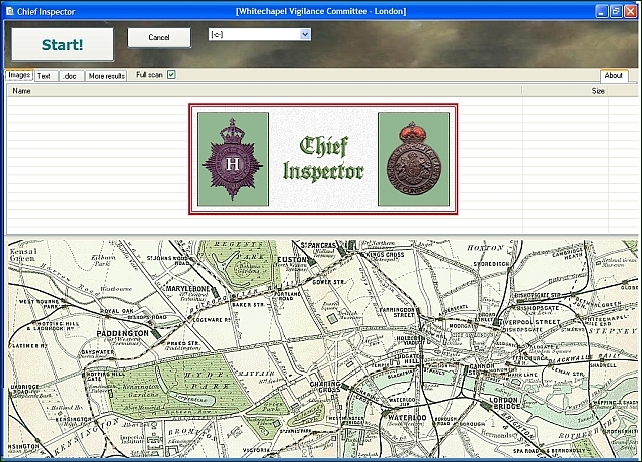Toggle the Full scan checkbox
The height and width of the screenshot is (462, 642).
tap(171, 75)
